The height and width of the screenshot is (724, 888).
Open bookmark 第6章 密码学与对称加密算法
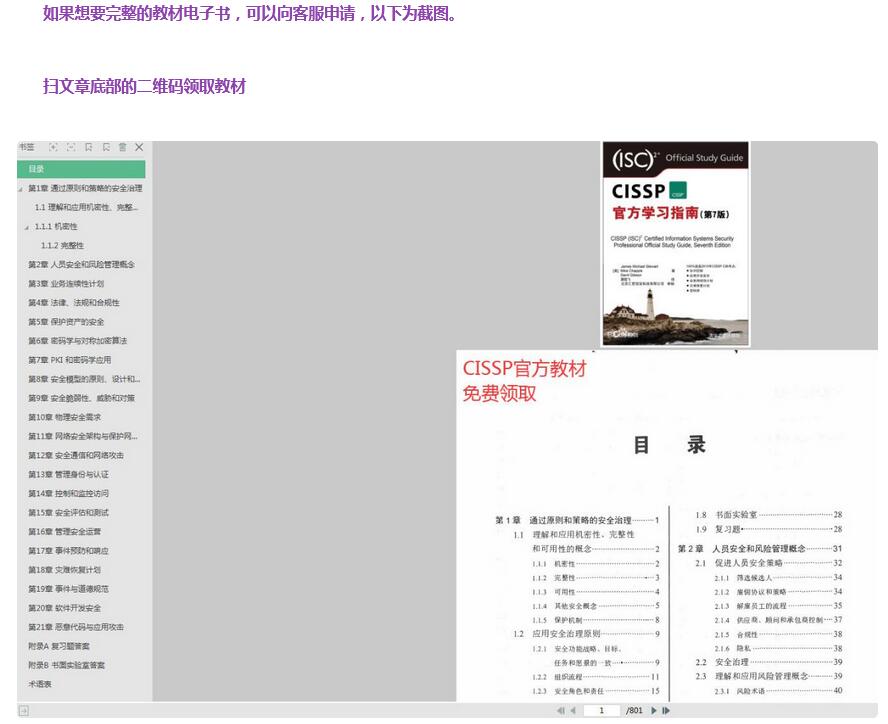pyautogui.click(x=78, y=341)
